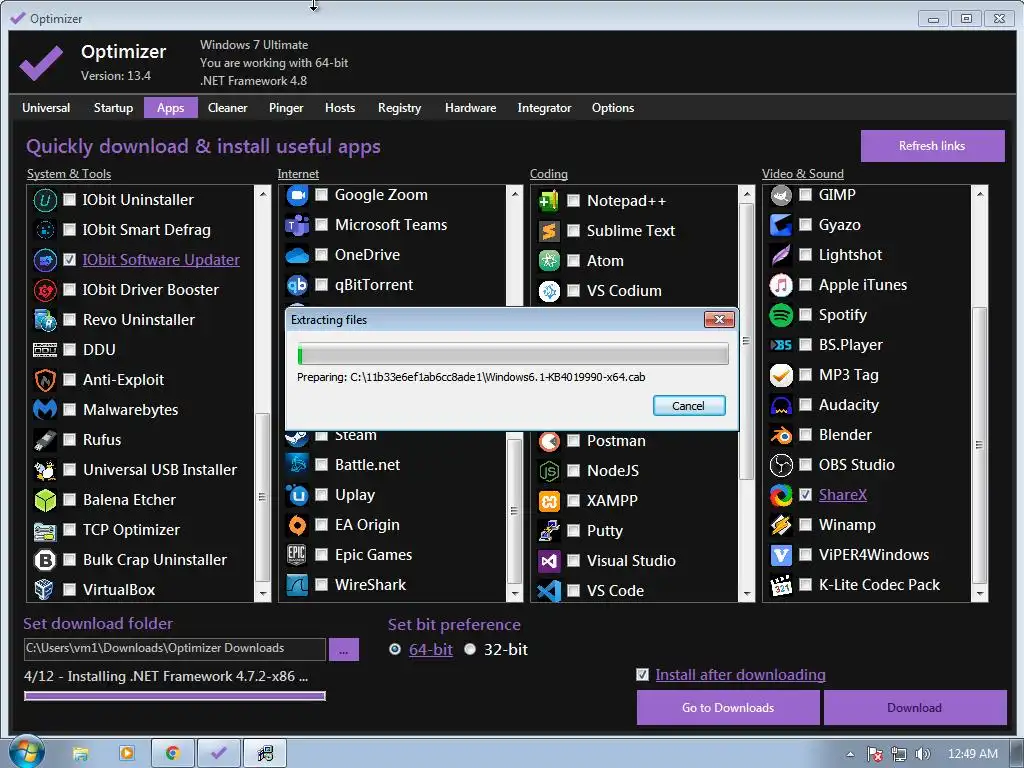Click the Action Center flag tray icon
Screen dimensions: 1024x768
tap(874, 754)
